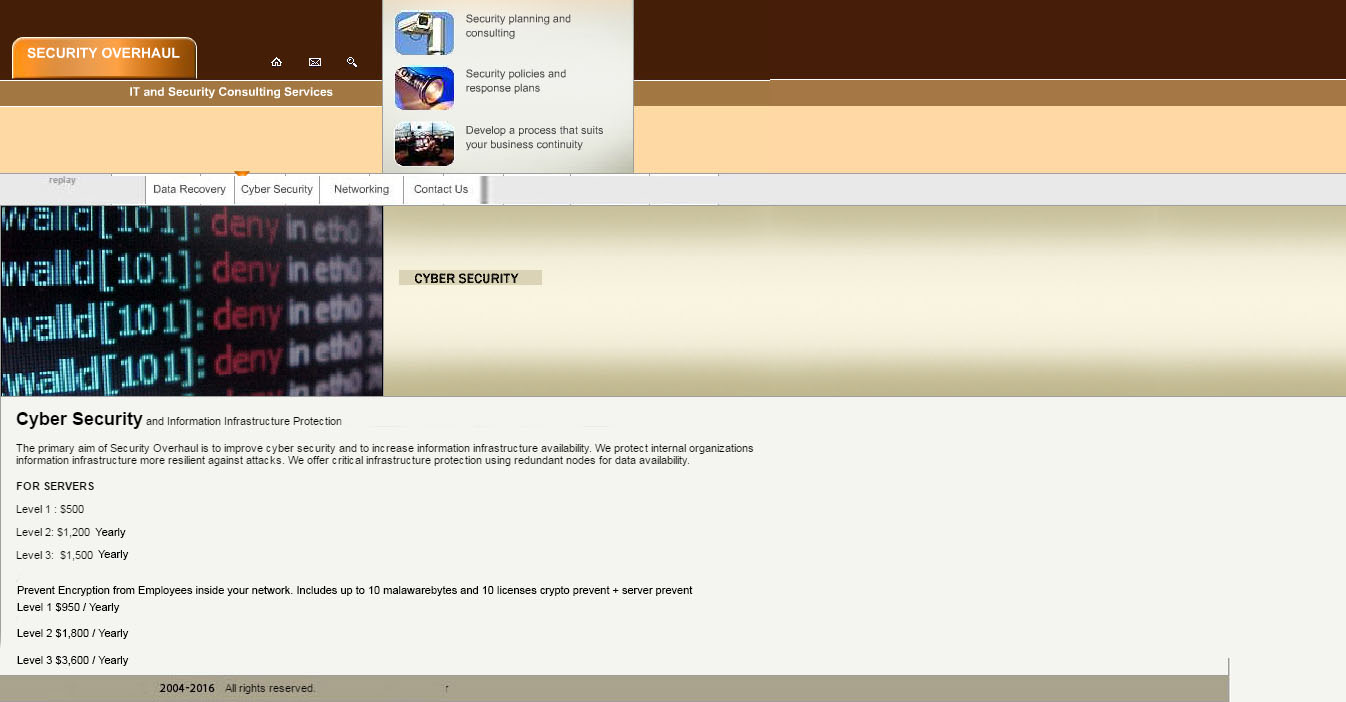The width and height of the screenshot is (1346, 702).
Task: Open the Data Recovery tab
Action: pyautogui.click(x=189, y=189)
